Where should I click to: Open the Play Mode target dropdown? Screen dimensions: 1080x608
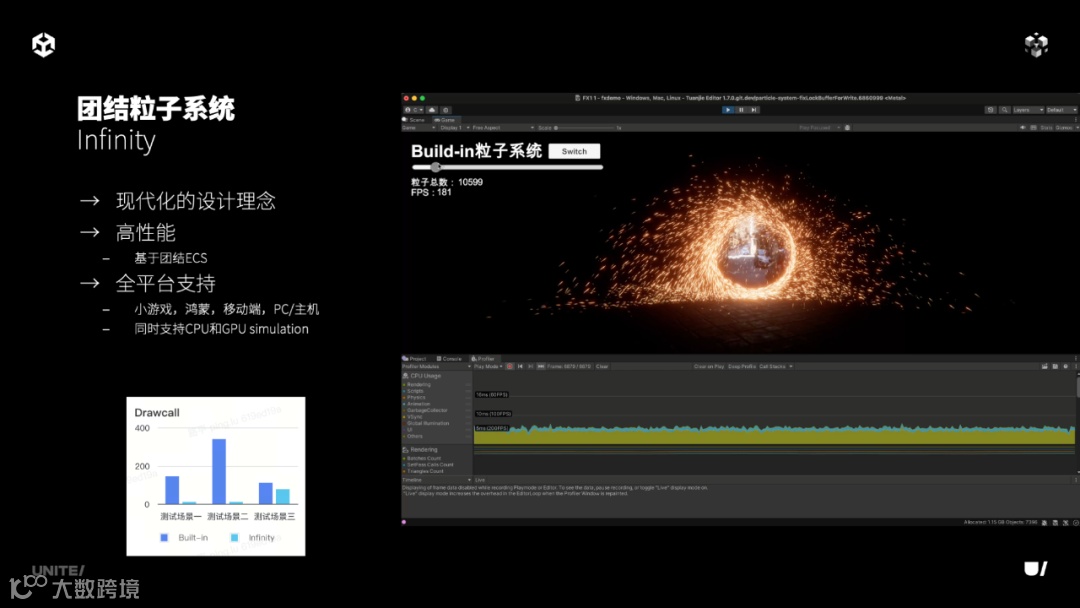488,366
